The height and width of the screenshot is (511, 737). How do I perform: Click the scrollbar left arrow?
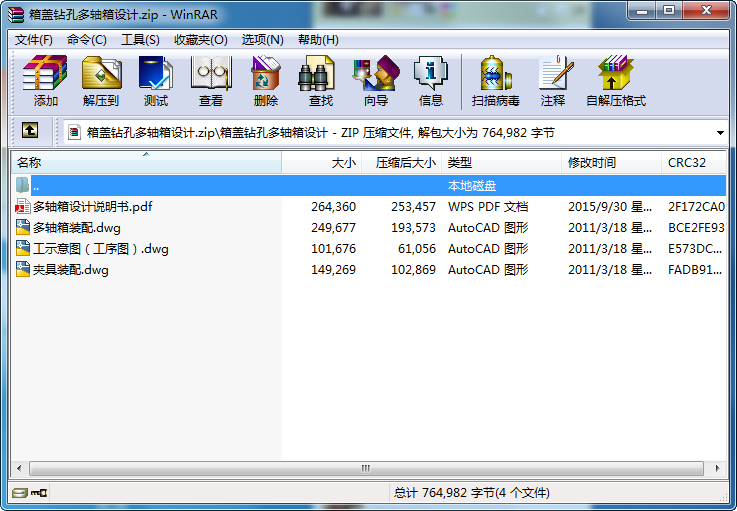(19, 468)
